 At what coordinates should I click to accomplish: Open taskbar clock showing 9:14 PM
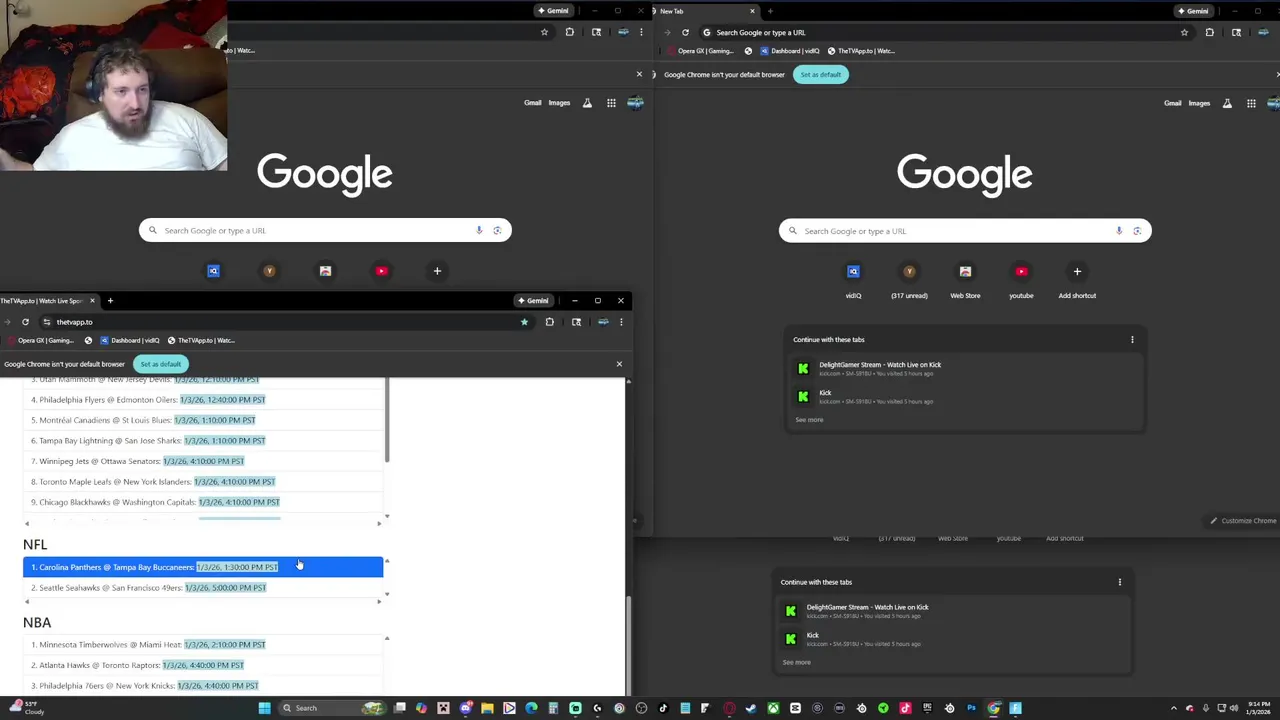1259,708
